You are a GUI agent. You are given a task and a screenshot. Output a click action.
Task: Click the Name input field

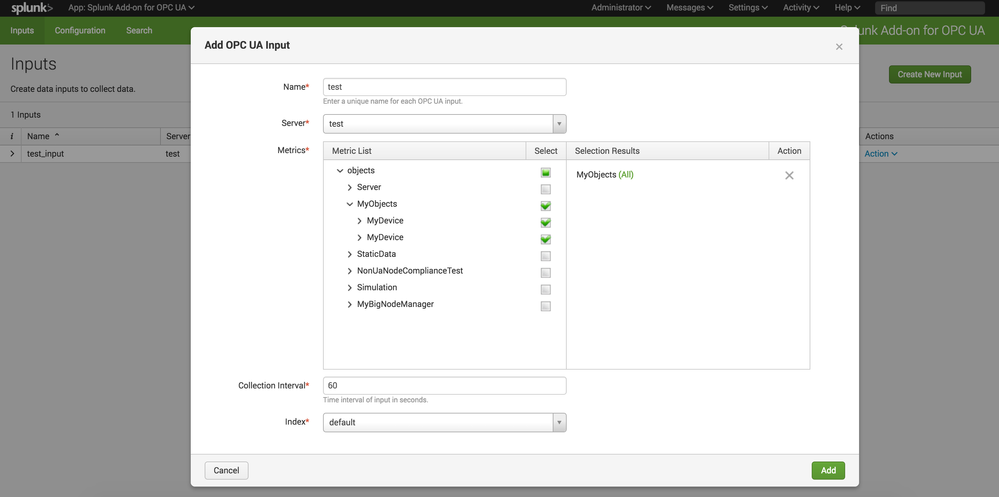click(445, 87)
